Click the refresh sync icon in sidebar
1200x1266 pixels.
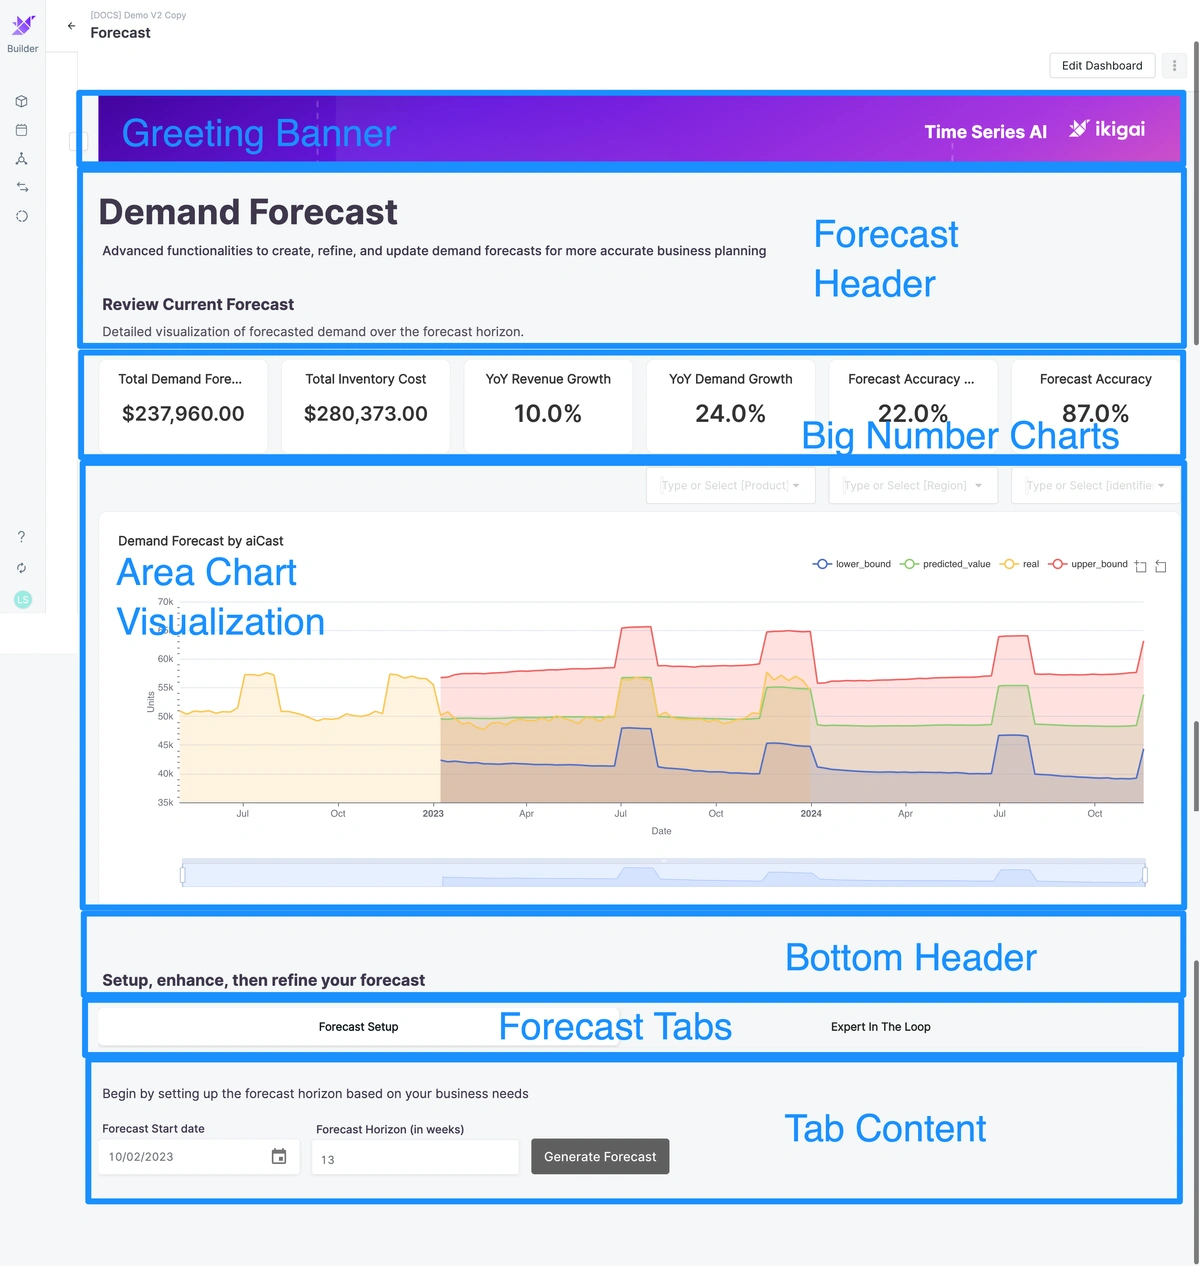point(22,568)
